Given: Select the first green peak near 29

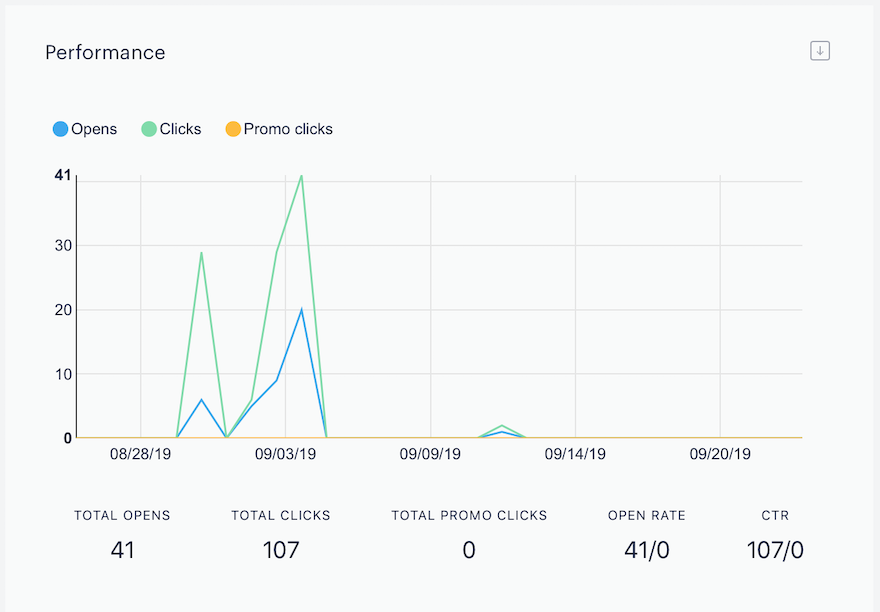Looking at the screenshot, I should click(201, 252).
